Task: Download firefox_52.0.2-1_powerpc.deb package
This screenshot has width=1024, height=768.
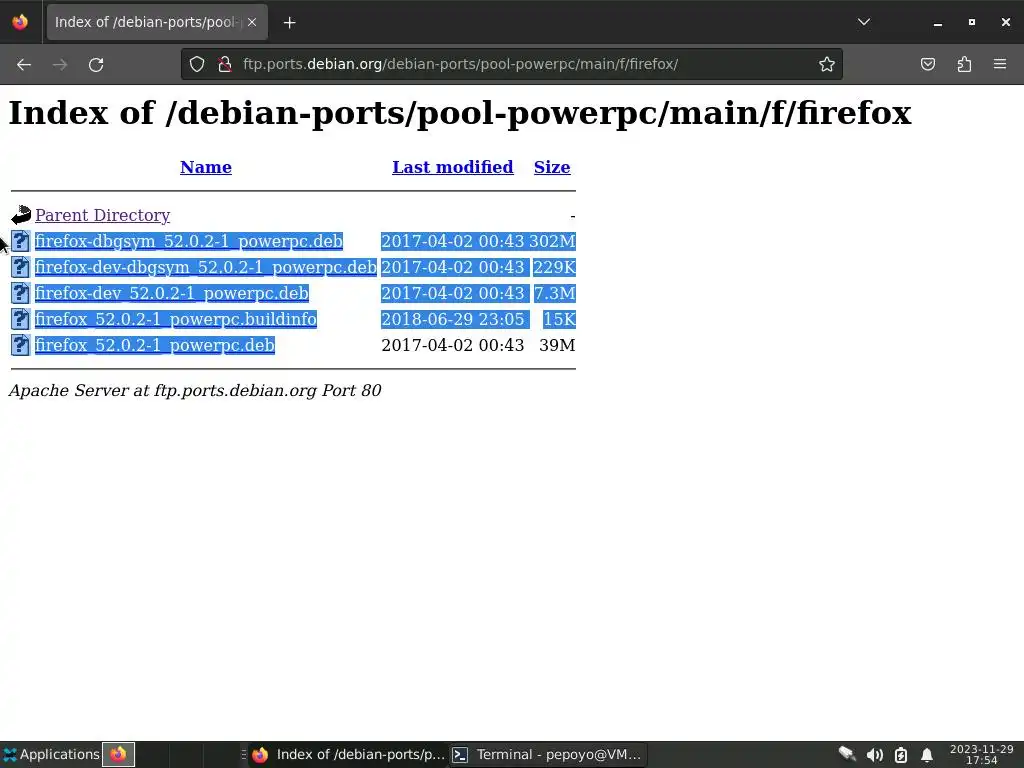Action: coord(155,345)
